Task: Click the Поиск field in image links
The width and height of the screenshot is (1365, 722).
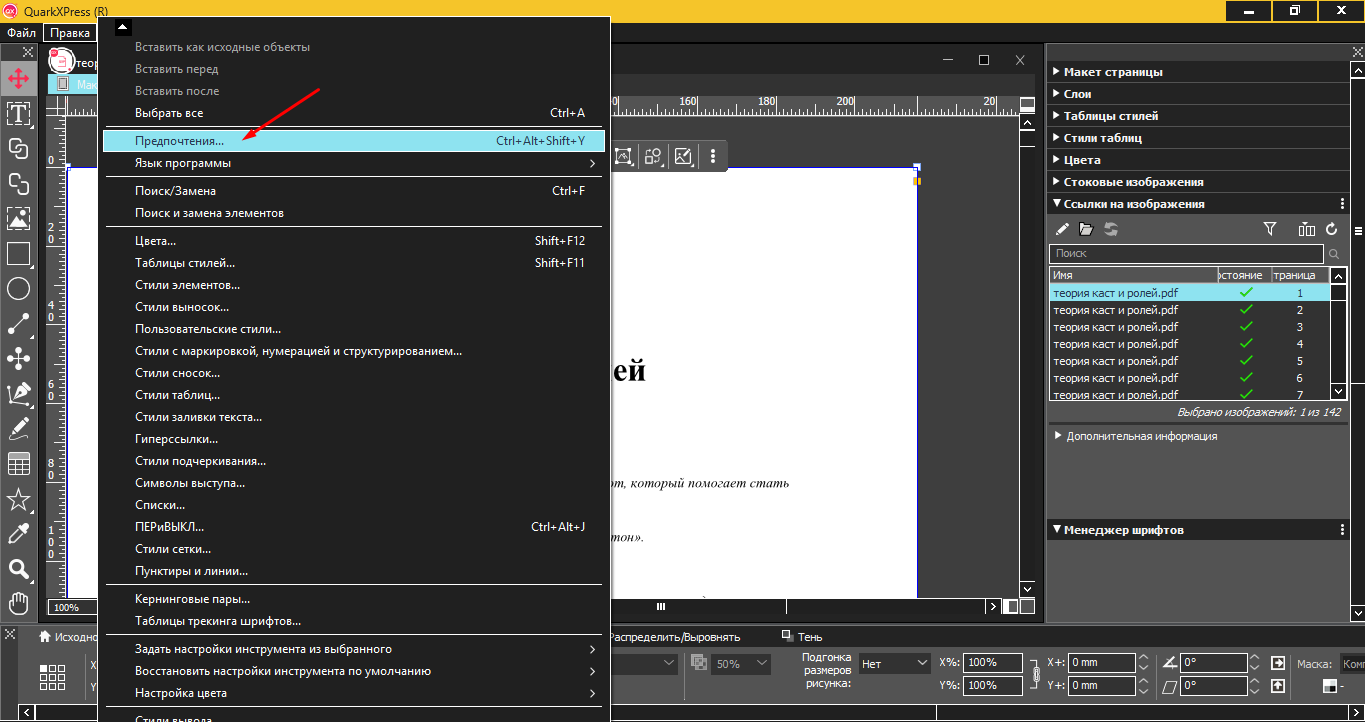Action: point(1188,254)
